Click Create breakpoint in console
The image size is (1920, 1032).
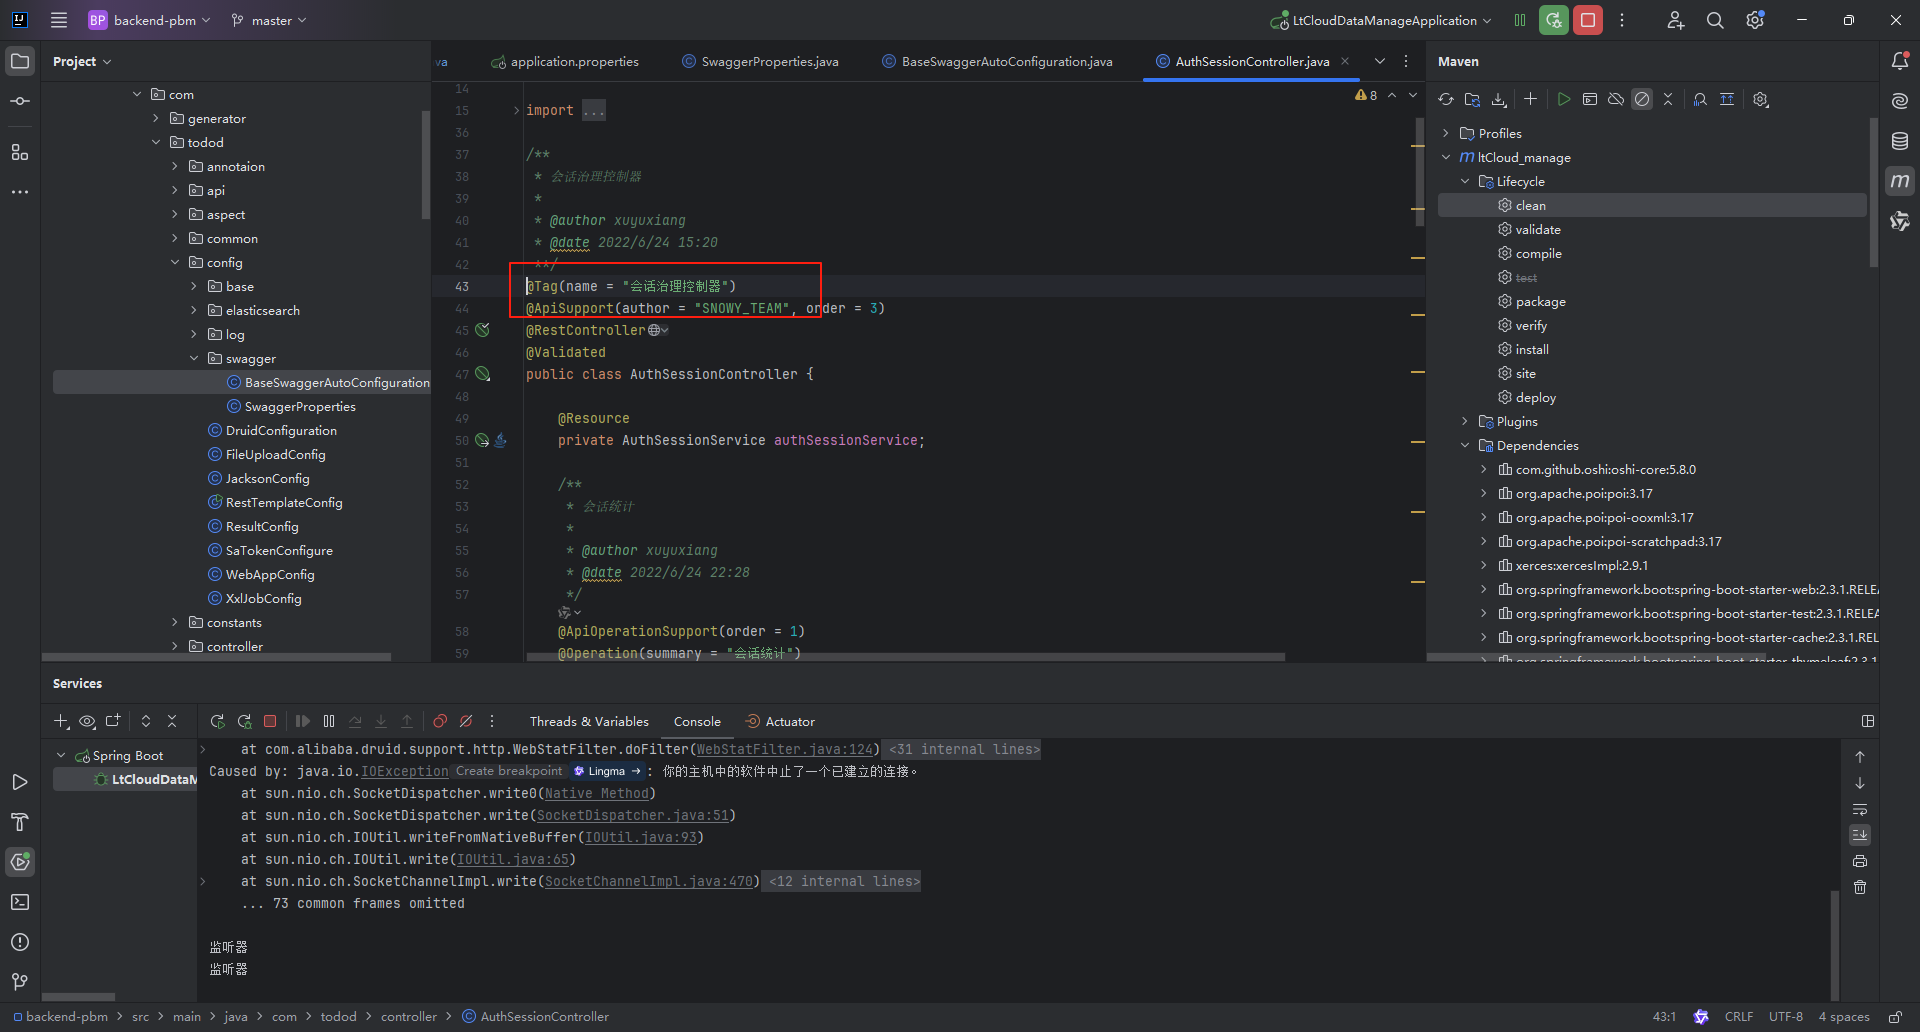pyautogui.click(x=509, y=771)
